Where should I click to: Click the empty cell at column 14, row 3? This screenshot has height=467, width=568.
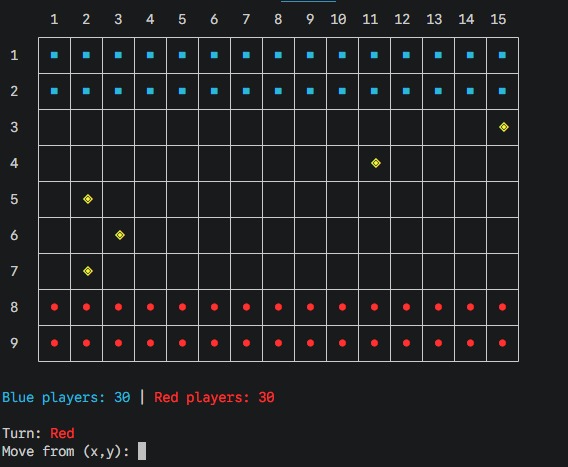(470, 127)
